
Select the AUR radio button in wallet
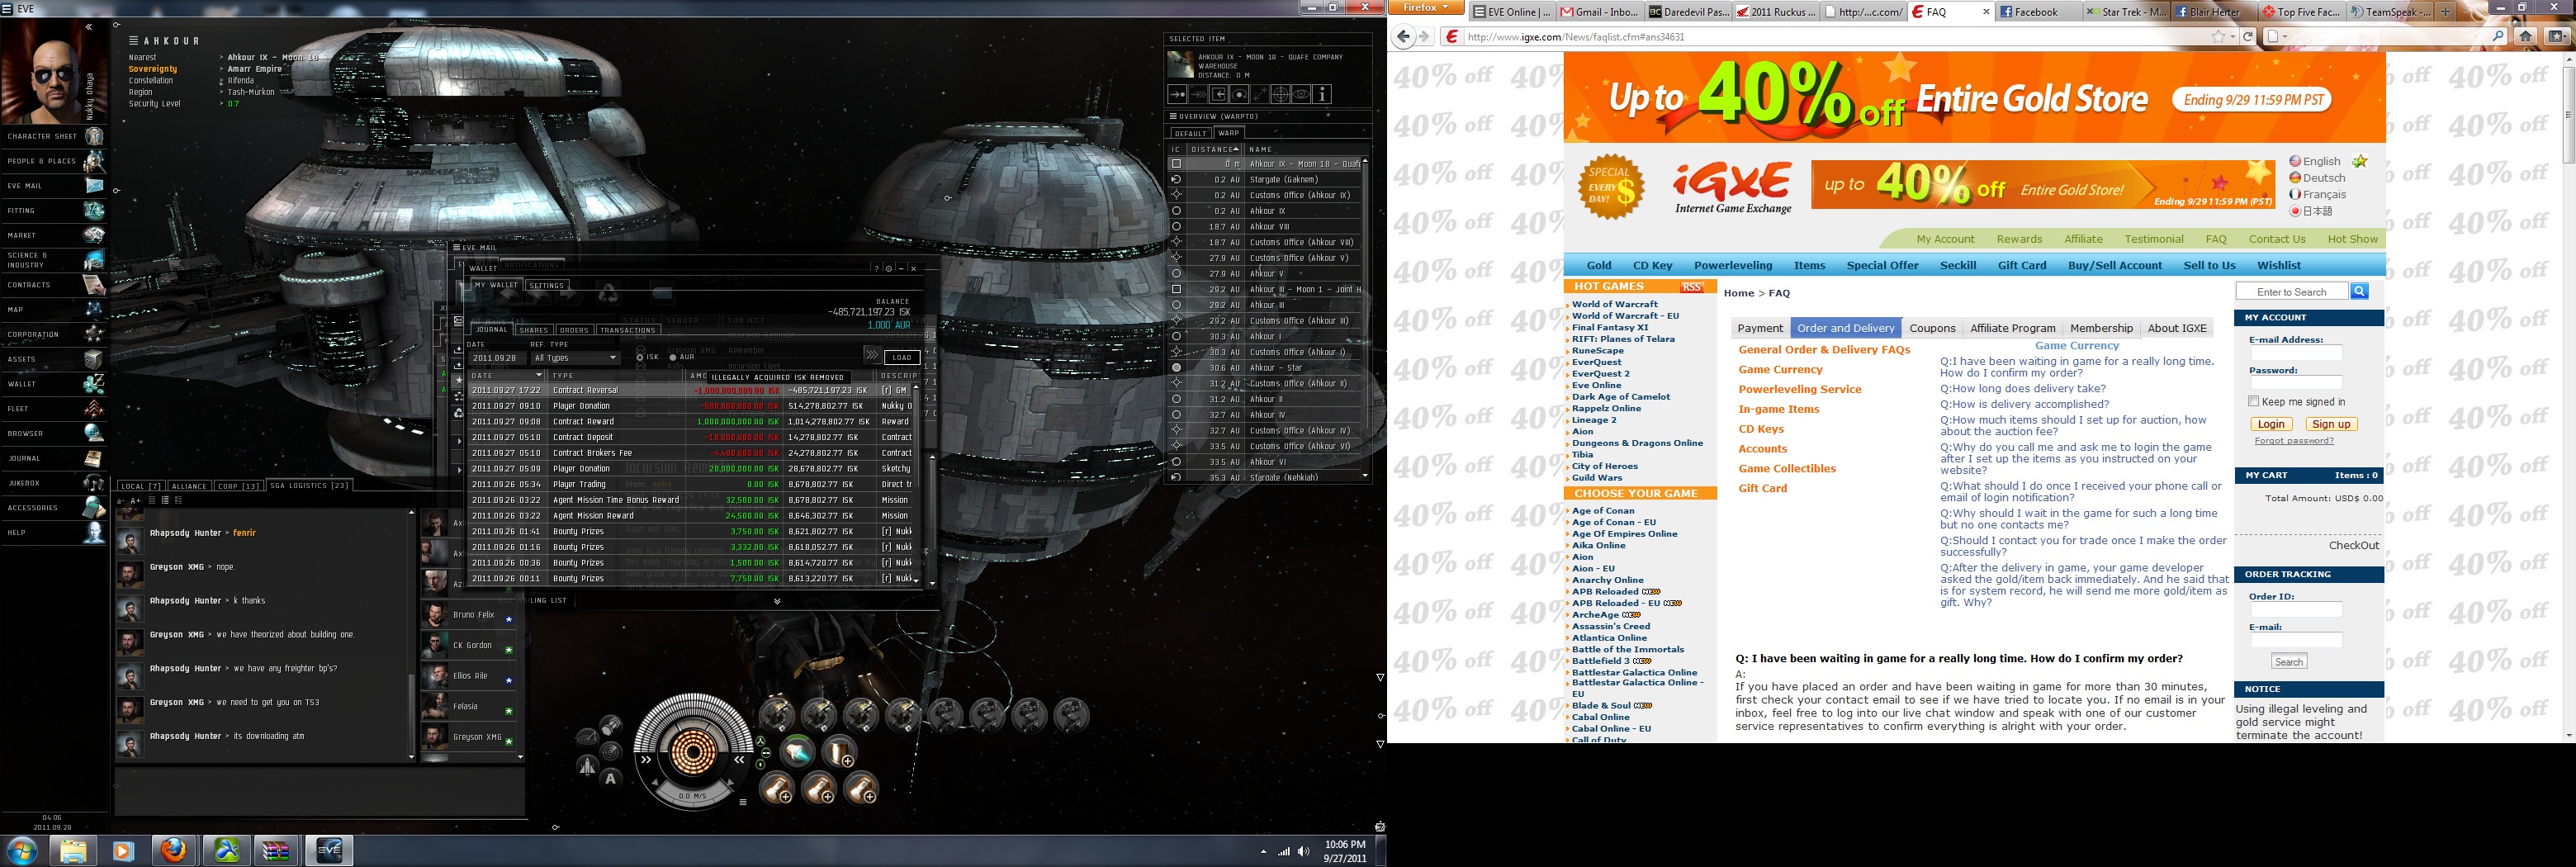[673, 357]
